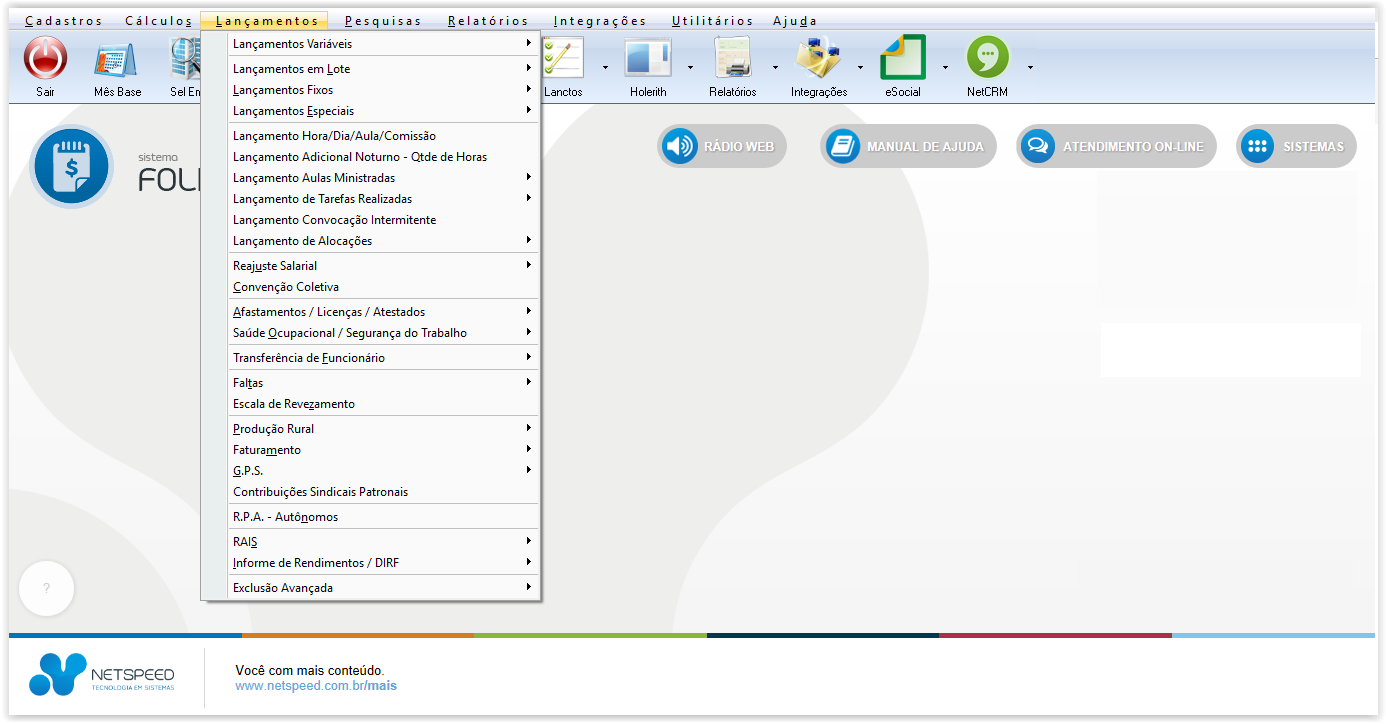Click the Atendimento On-line button
Viewport: 1386px width, 724px height.
coord(1116,146)
